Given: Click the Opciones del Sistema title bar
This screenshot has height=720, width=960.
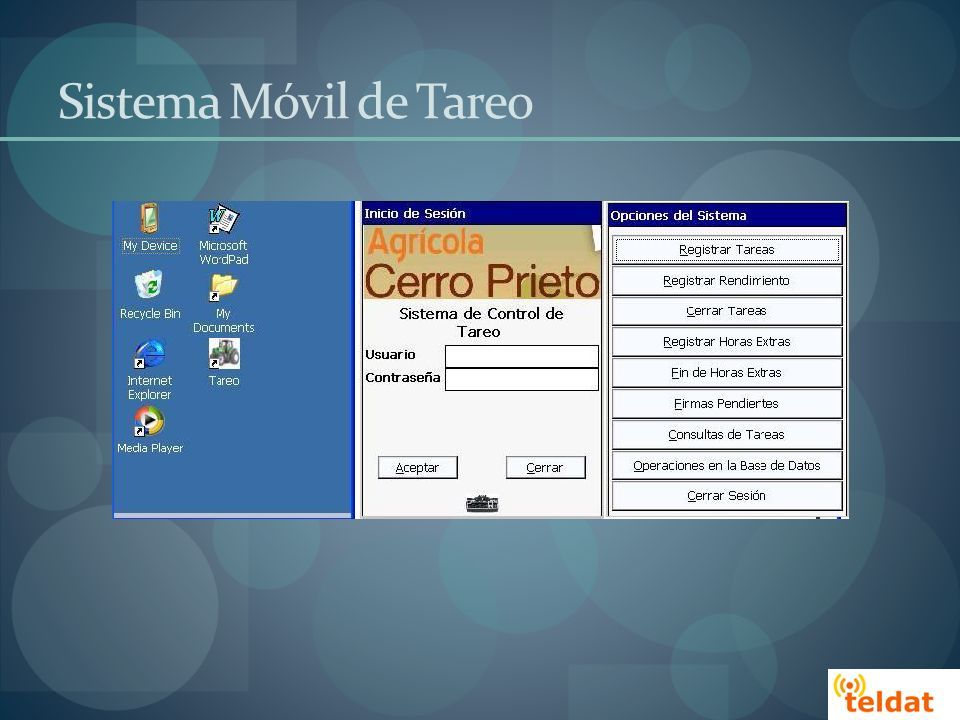Looking at the screenshot, I should tap(727, 216).
